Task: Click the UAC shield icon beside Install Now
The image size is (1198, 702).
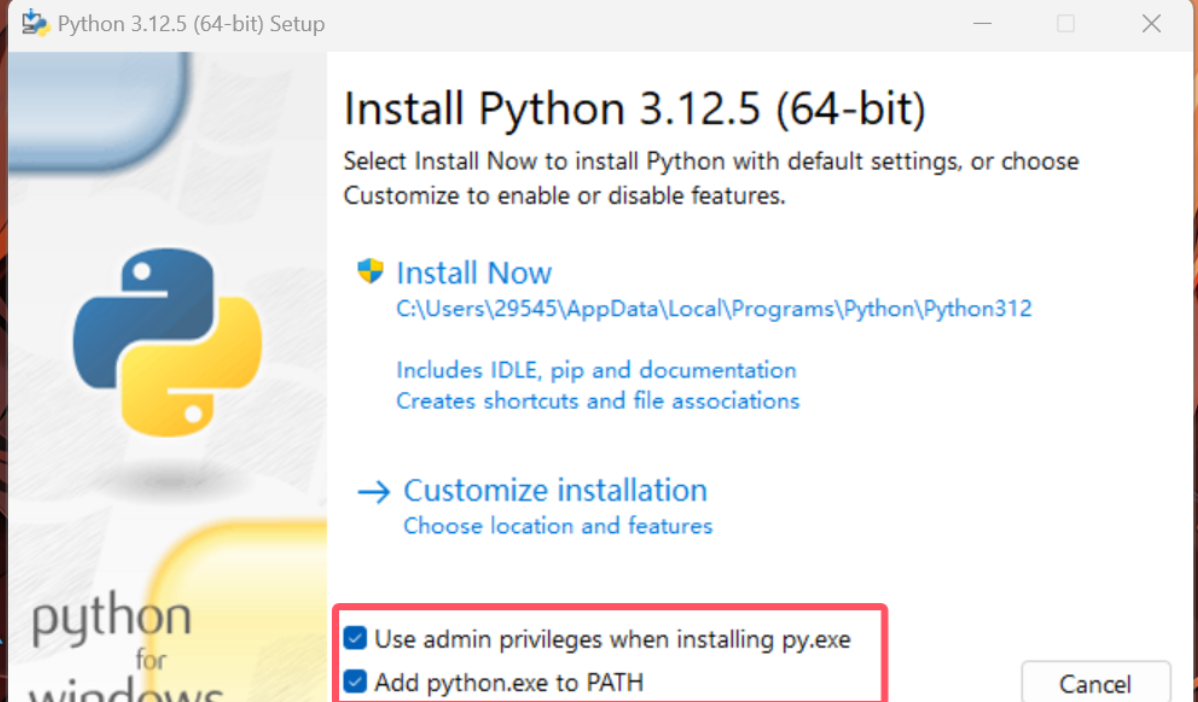Action: tap(370, 271)
